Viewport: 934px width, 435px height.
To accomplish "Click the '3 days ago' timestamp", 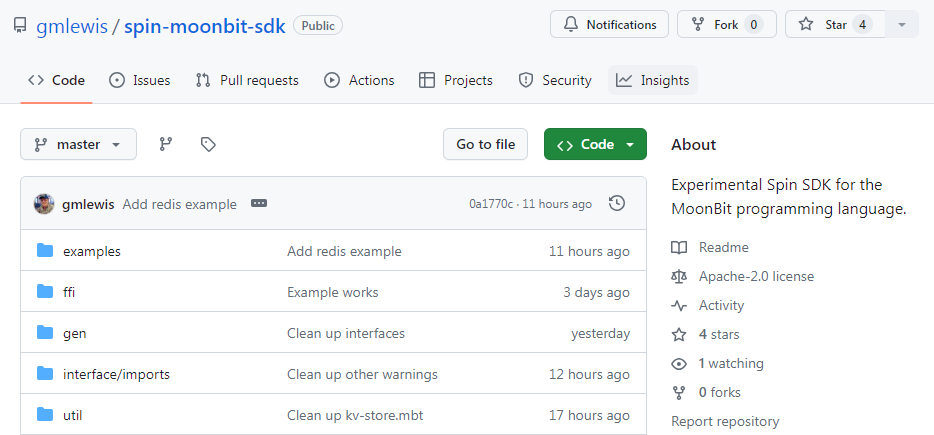I will [x=596, y=293].
